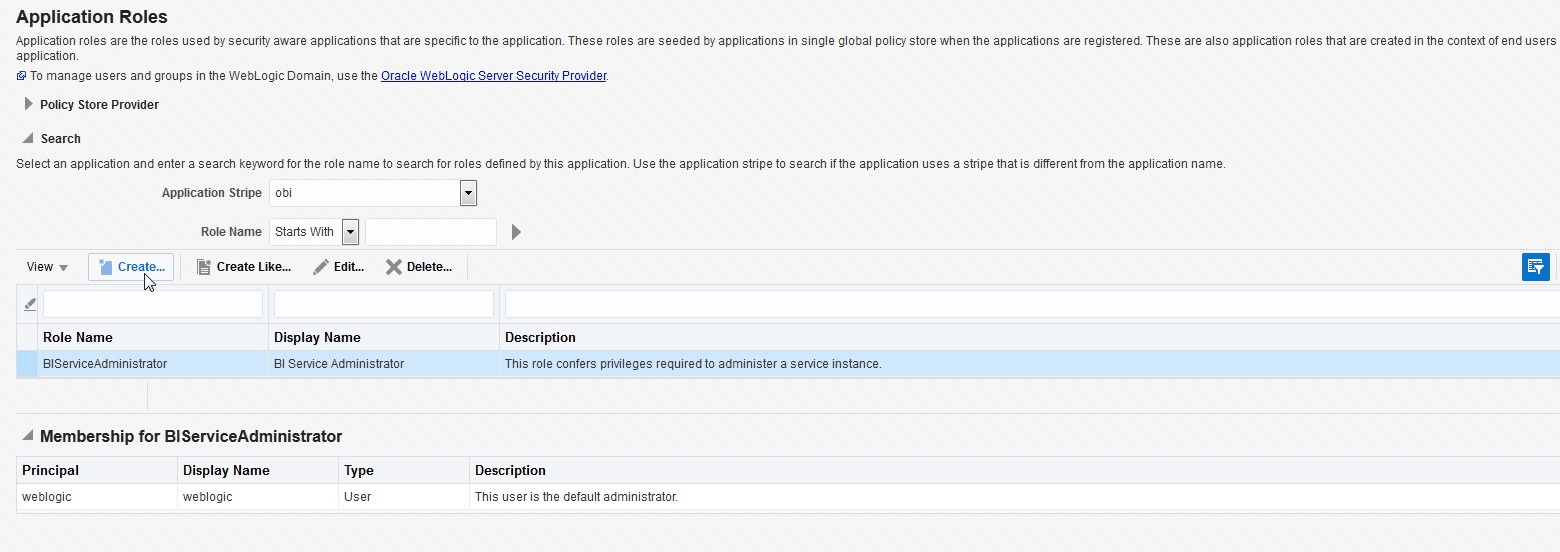Viewport: 1560px width, 552px height.
Task: Click the Role Name column filter field
Action: [152, 304]
